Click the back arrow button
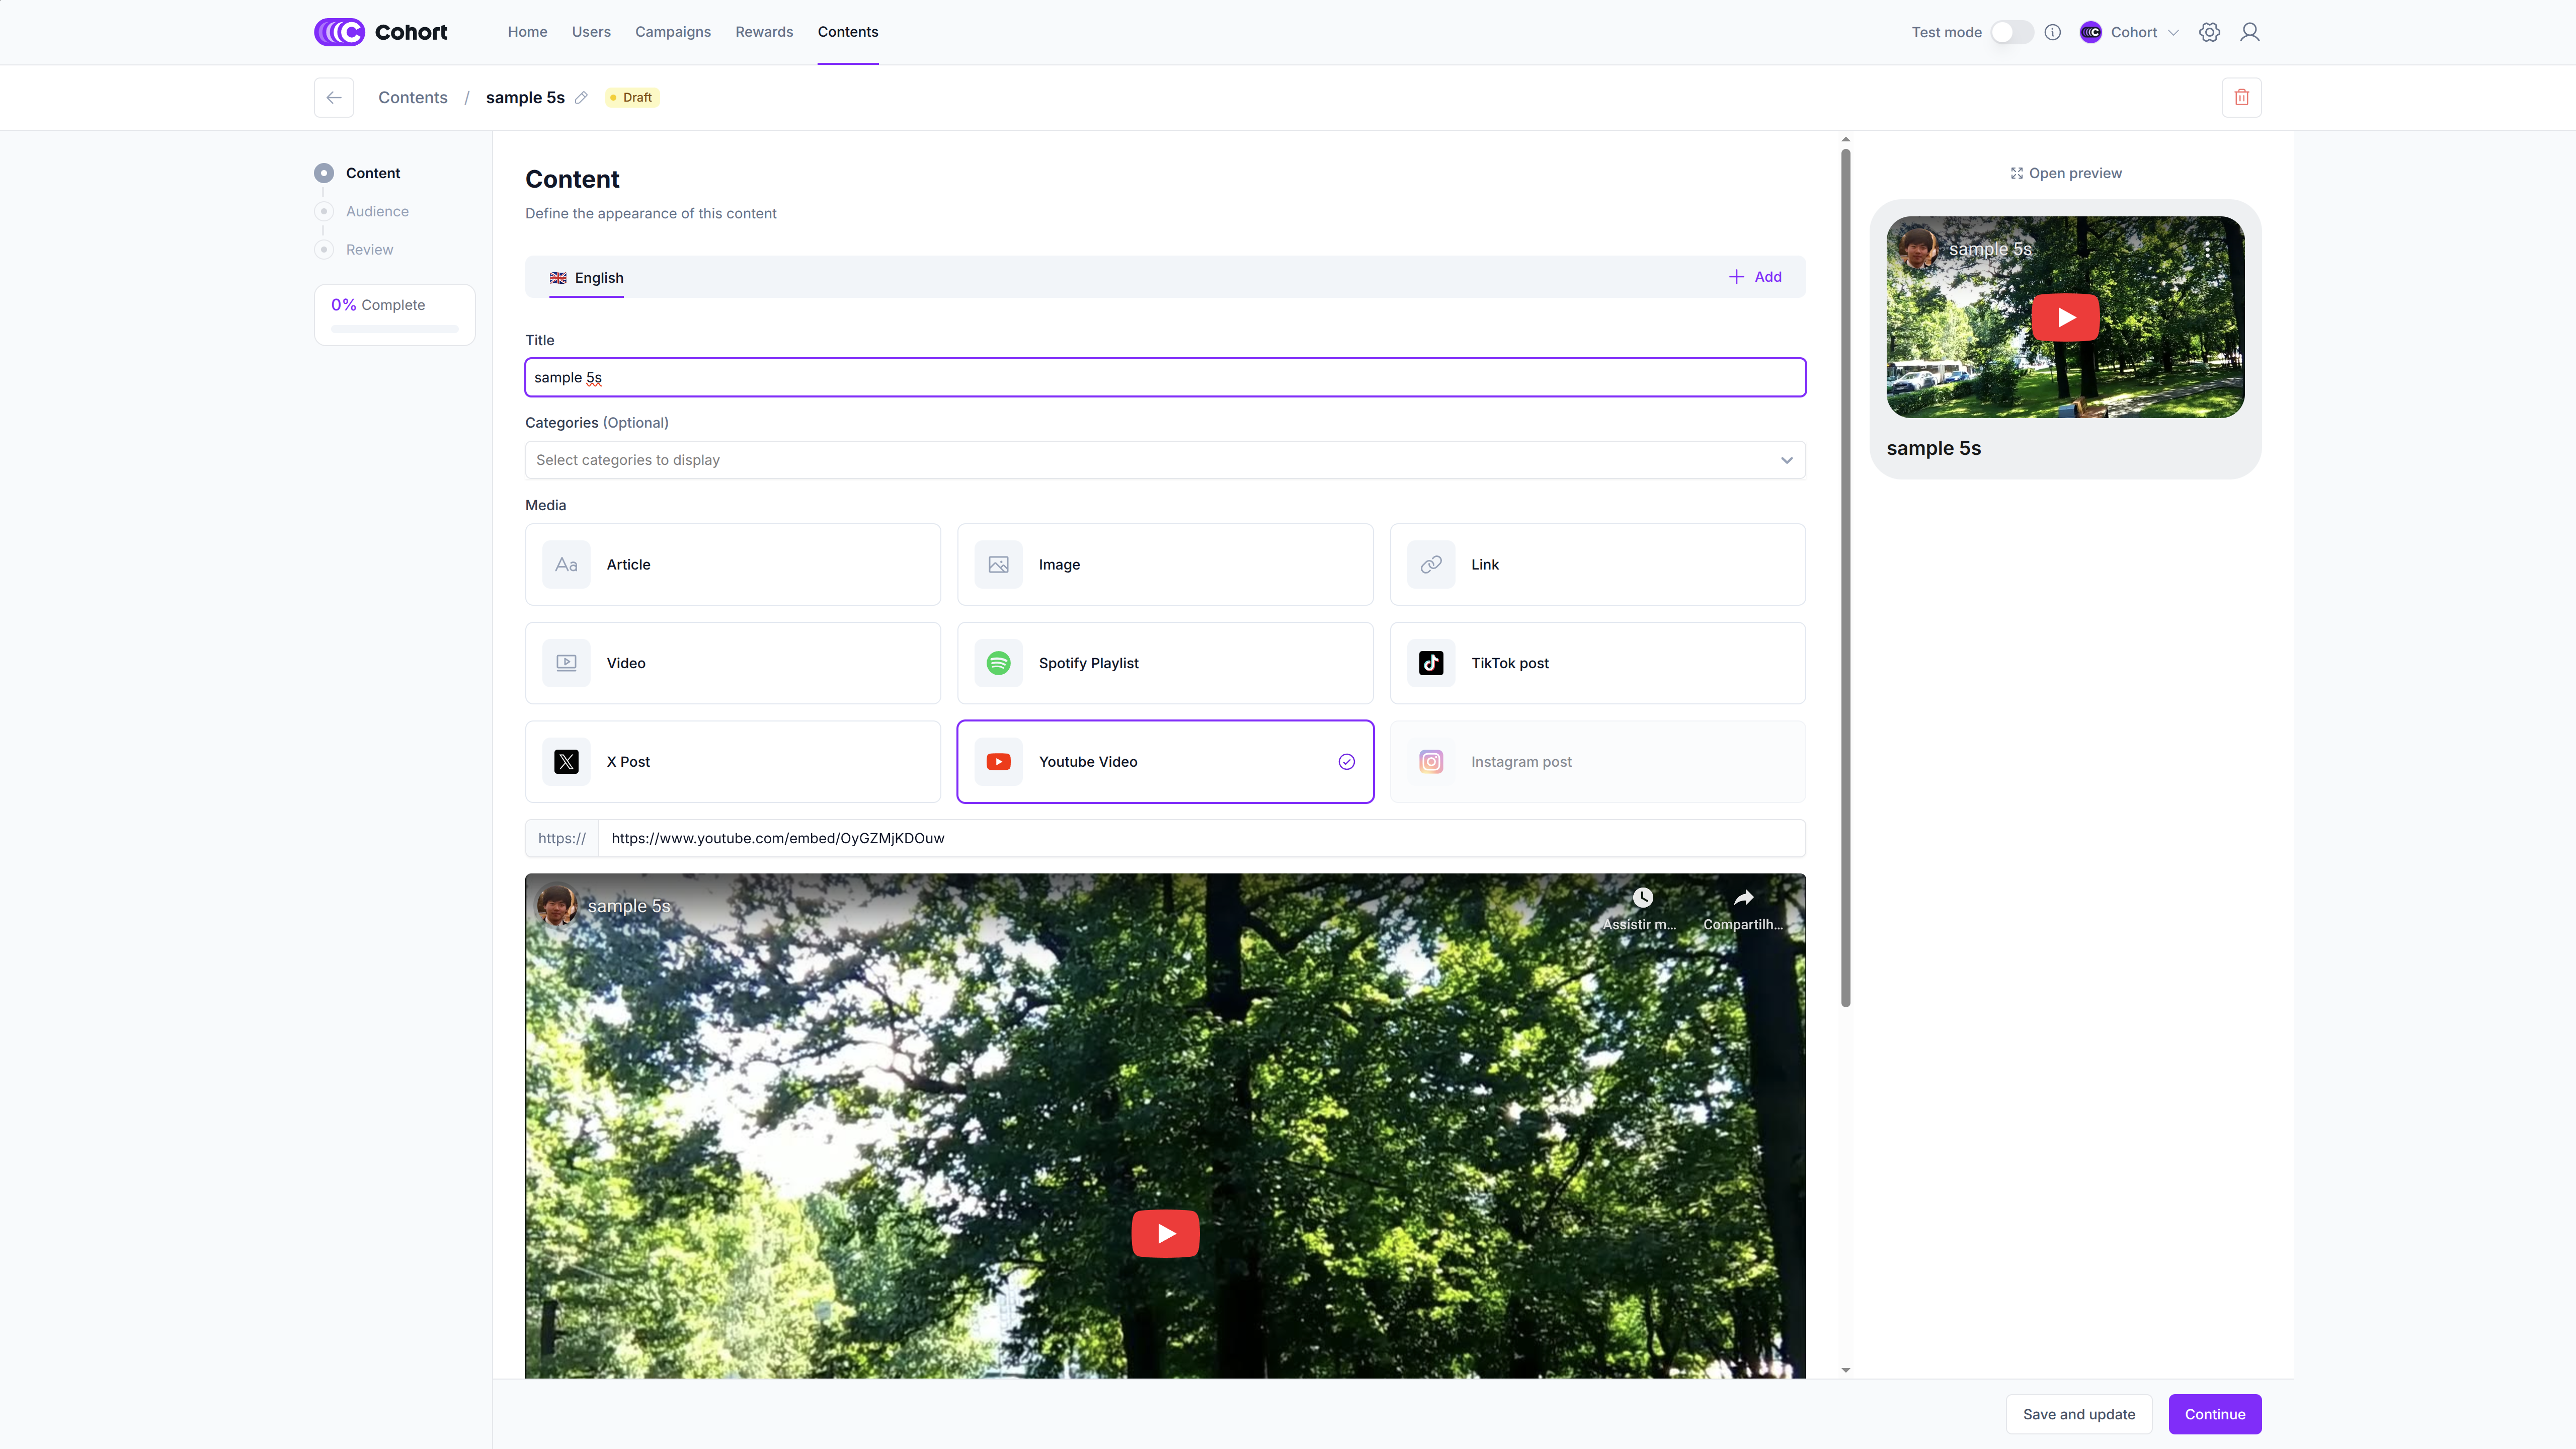The width and height of the screenshot is (2576, 1449). (x=334, y=97)
